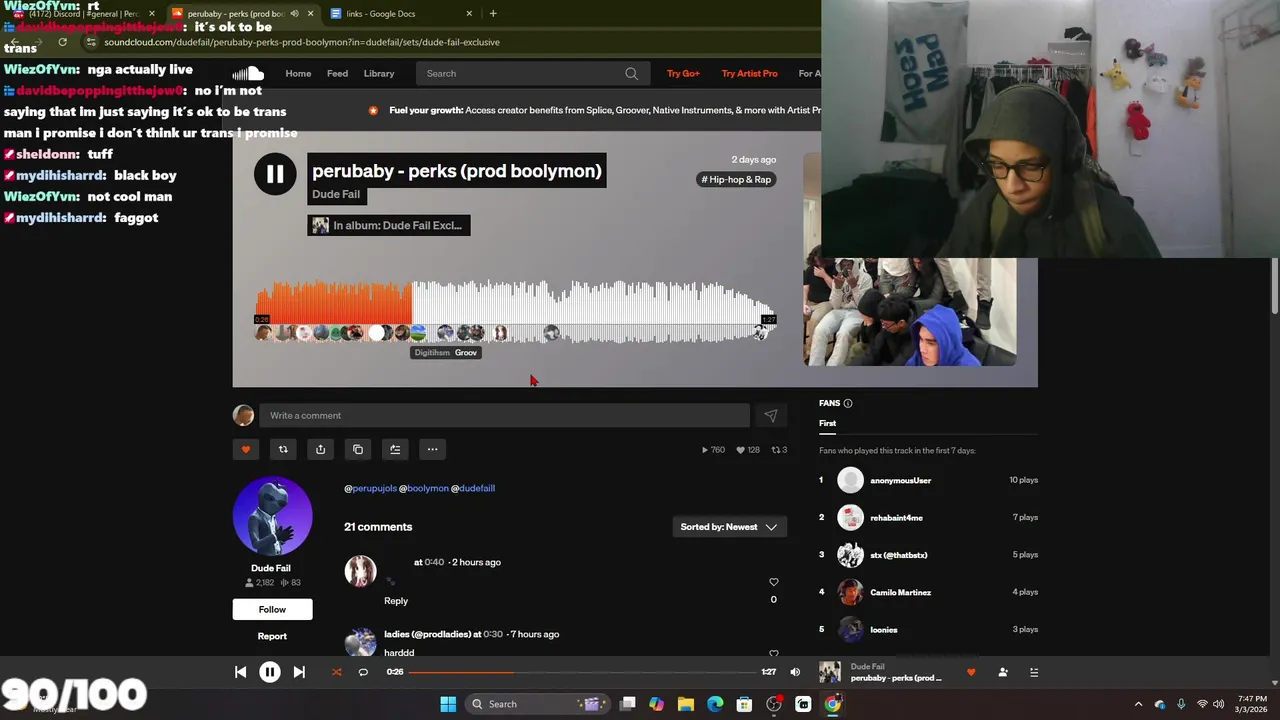Click Try Artist Pro in the header

(749, 73)
